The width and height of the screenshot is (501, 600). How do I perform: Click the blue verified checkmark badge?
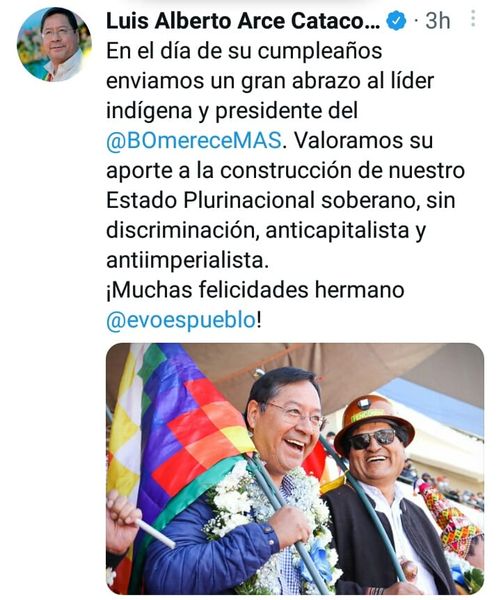coord(397,21)
